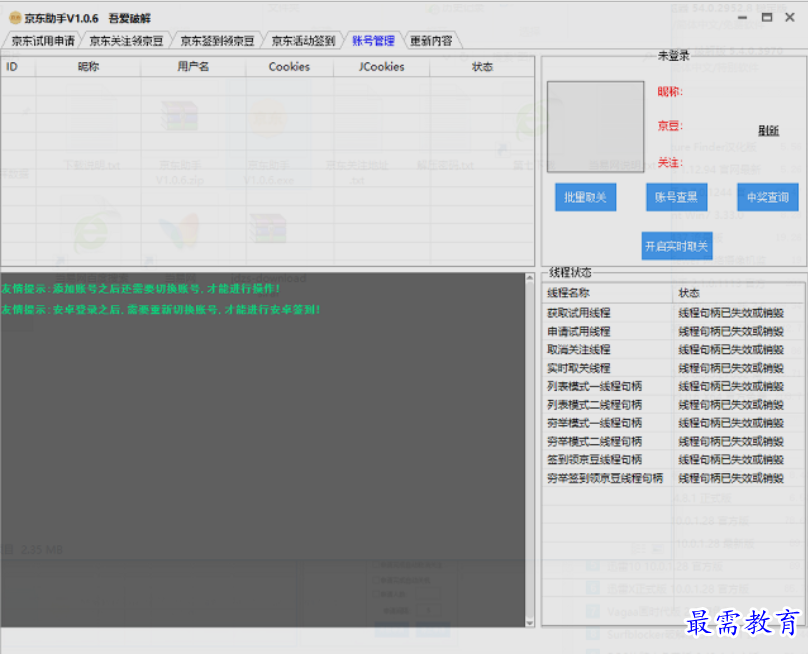Click the 中奖查询 button
The height and width of the screenshot is (654, 808).
click(x=768, y=197)
